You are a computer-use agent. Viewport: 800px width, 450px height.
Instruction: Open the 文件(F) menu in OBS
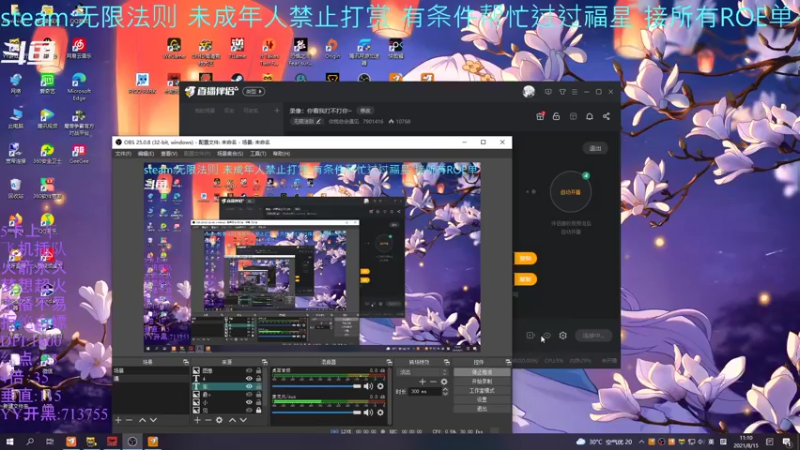point(123,154)
